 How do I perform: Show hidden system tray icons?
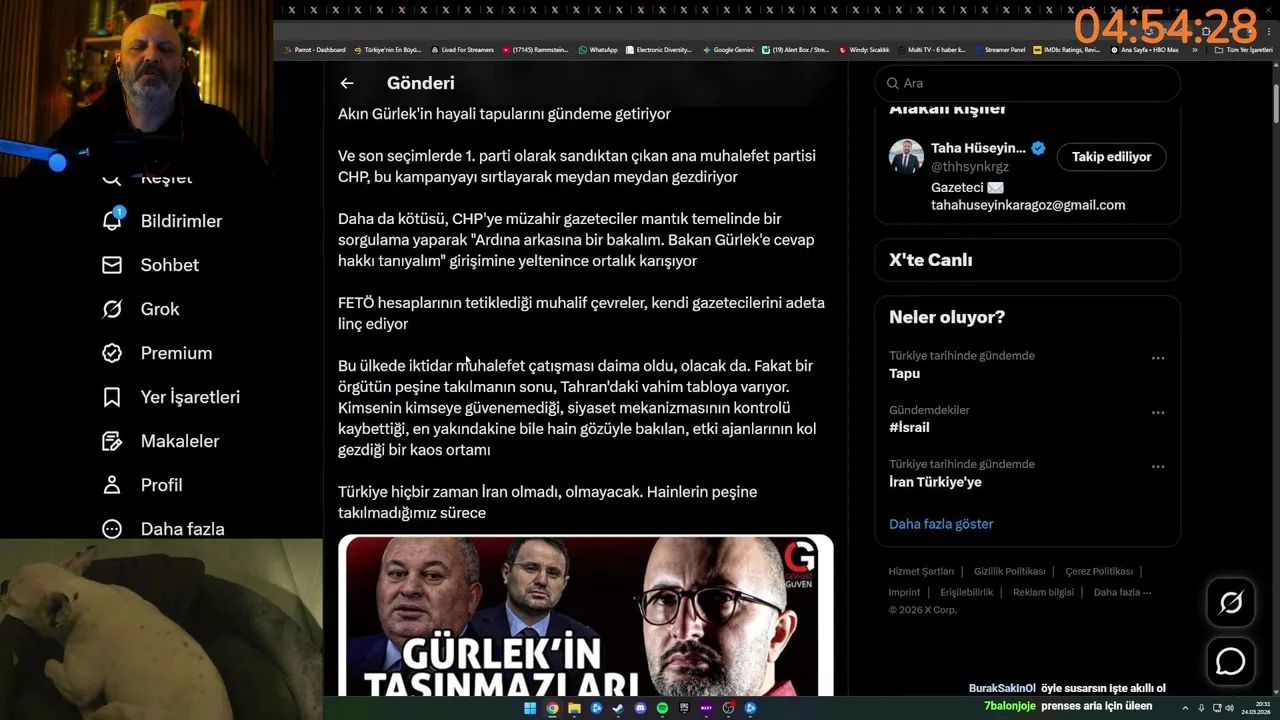click(1185, 708)
